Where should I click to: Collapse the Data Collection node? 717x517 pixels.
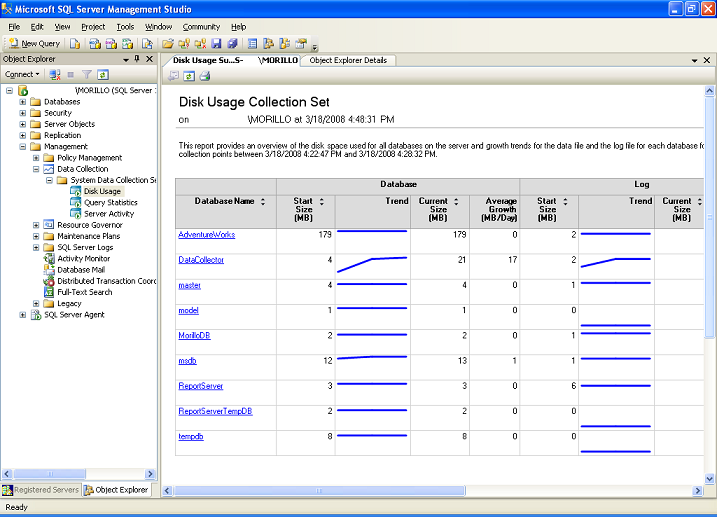coord(36,169)
